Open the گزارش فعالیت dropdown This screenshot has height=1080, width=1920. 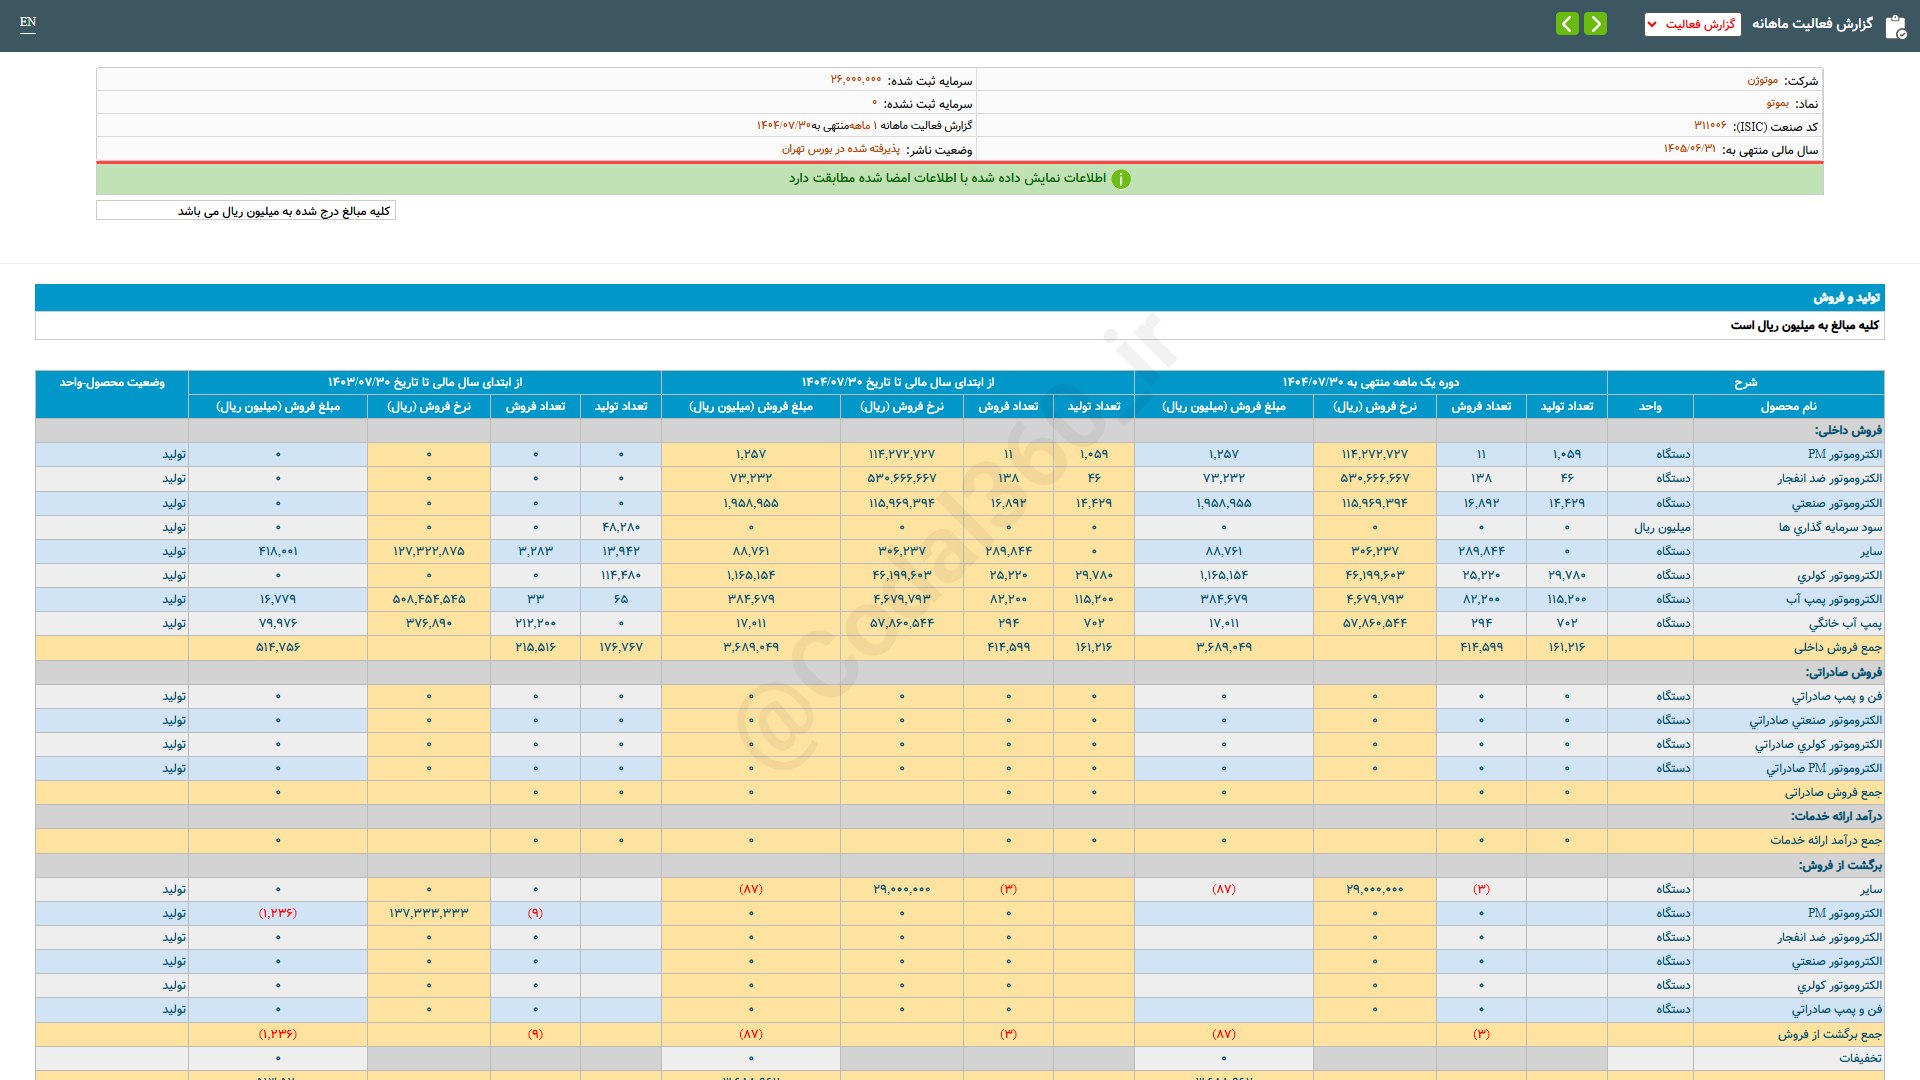(x=1692, y=24)
